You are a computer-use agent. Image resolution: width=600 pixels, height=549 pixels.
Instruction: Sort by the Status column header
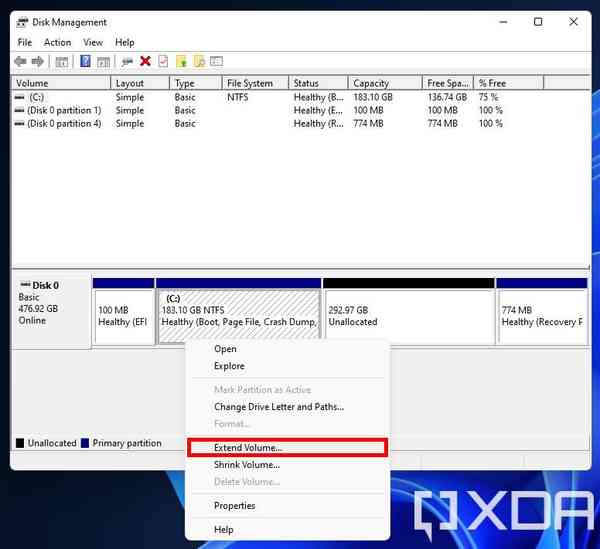tap(318, 83)
